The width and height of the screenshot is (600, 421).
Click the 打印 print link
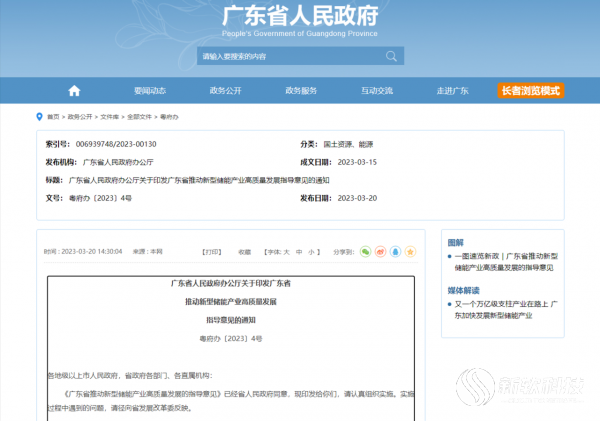point(212,252)
